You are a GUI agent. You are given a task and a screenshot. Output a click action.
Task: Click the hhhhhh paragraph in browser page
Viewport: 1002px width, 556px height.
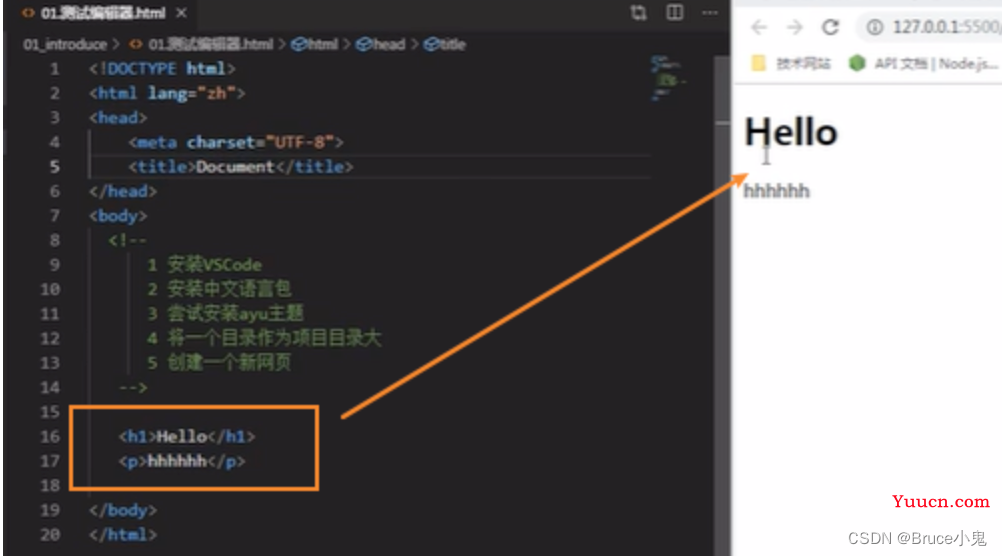776,191
